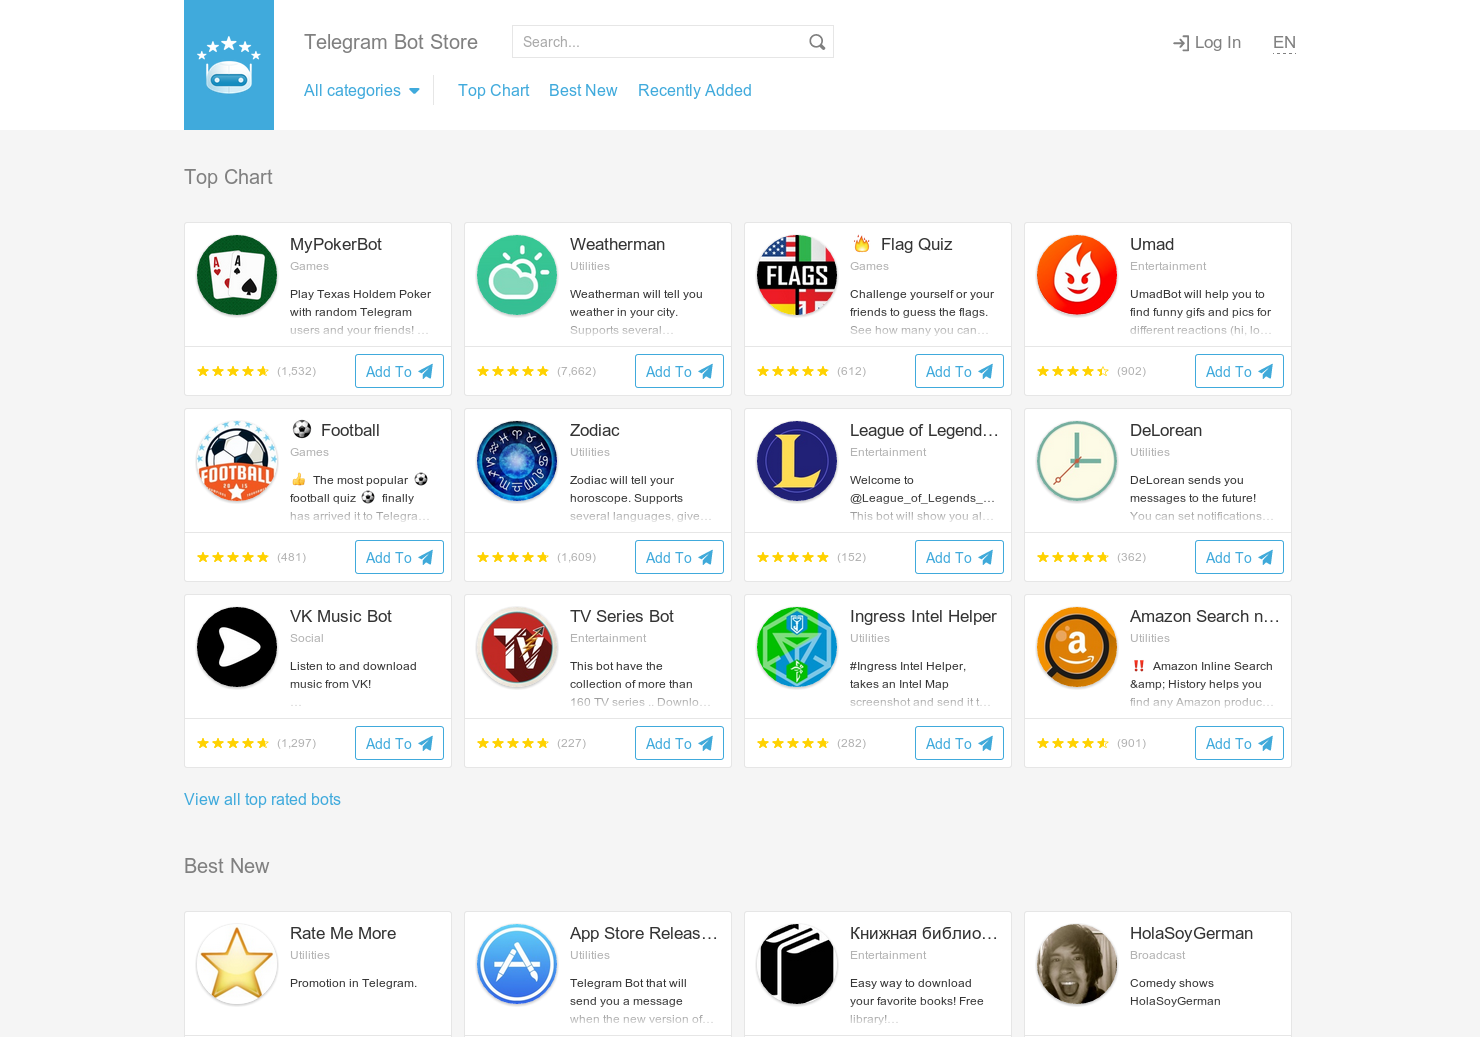Open the Ingress Intel Helper shield icon
Screen dimensions: 1480x1037
coord(796,647)
